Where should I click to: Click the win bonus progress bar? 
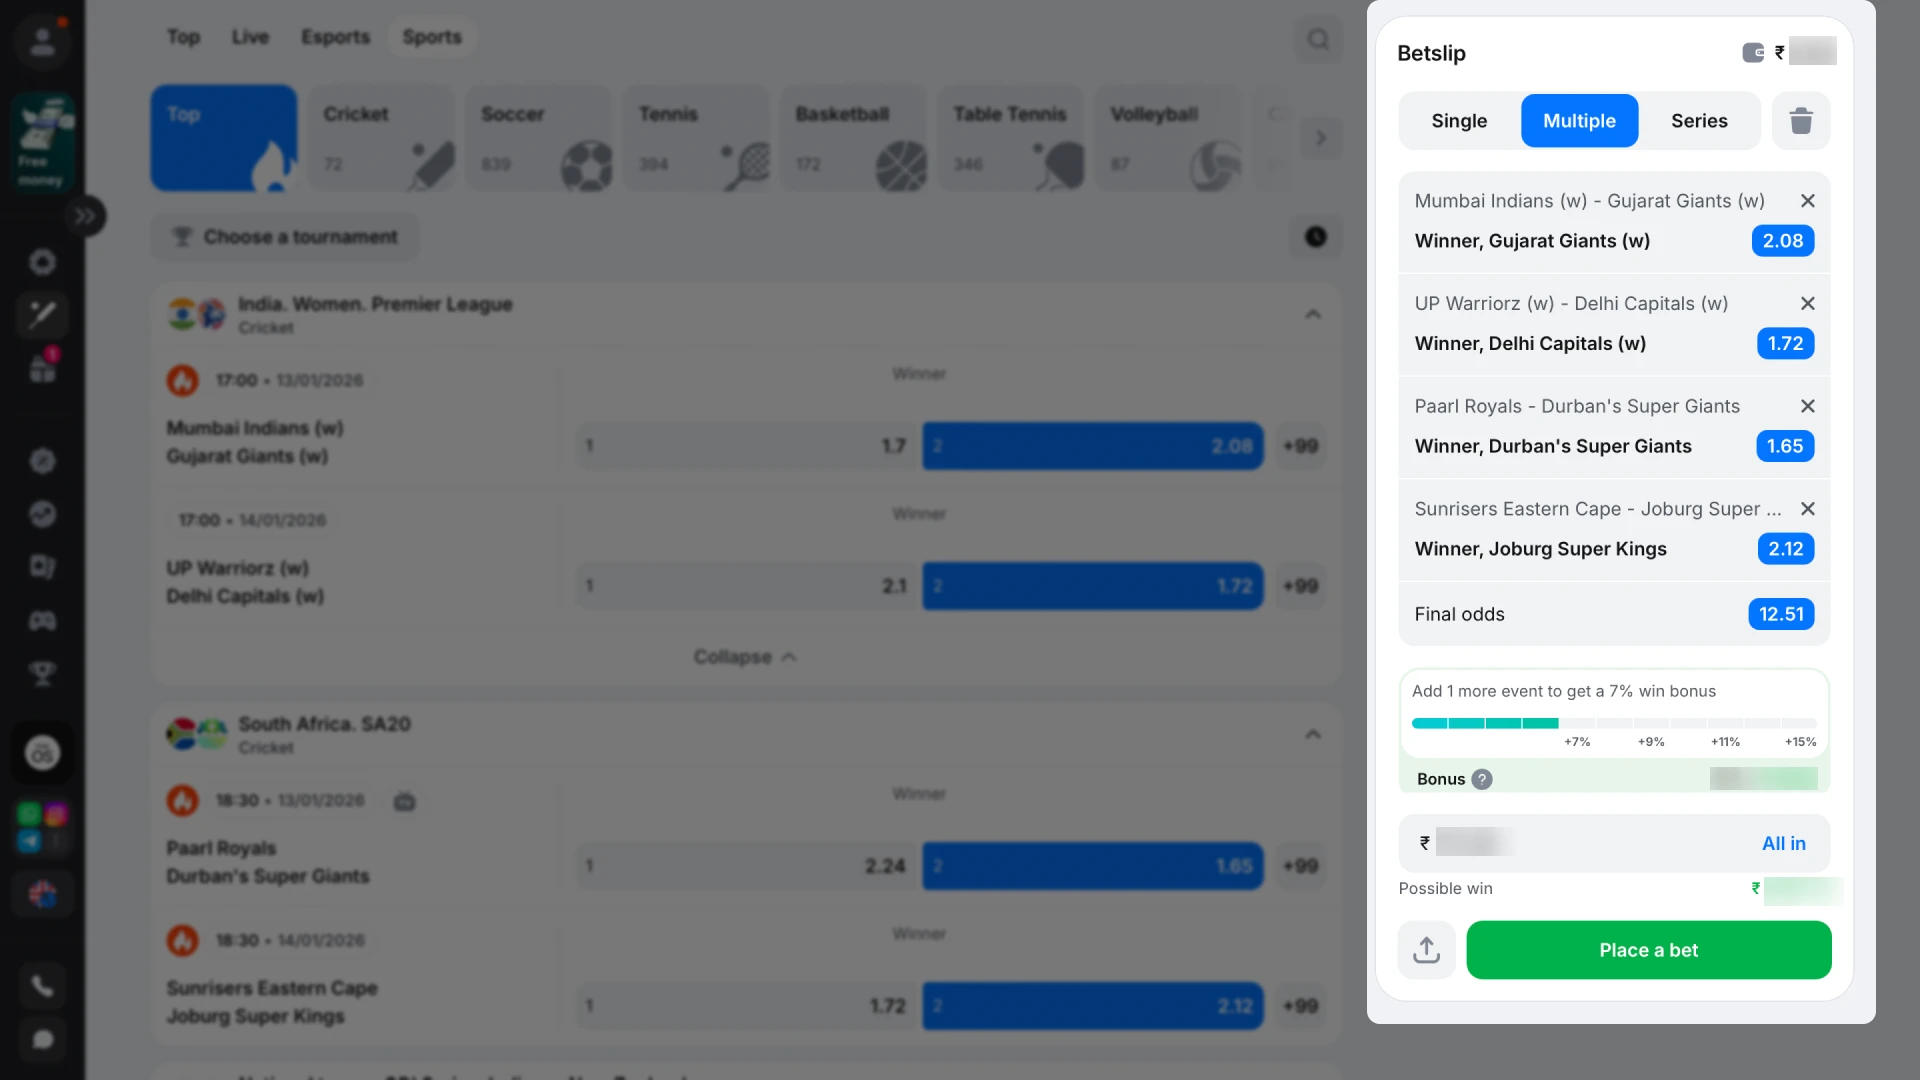(x=1613, y=723)
